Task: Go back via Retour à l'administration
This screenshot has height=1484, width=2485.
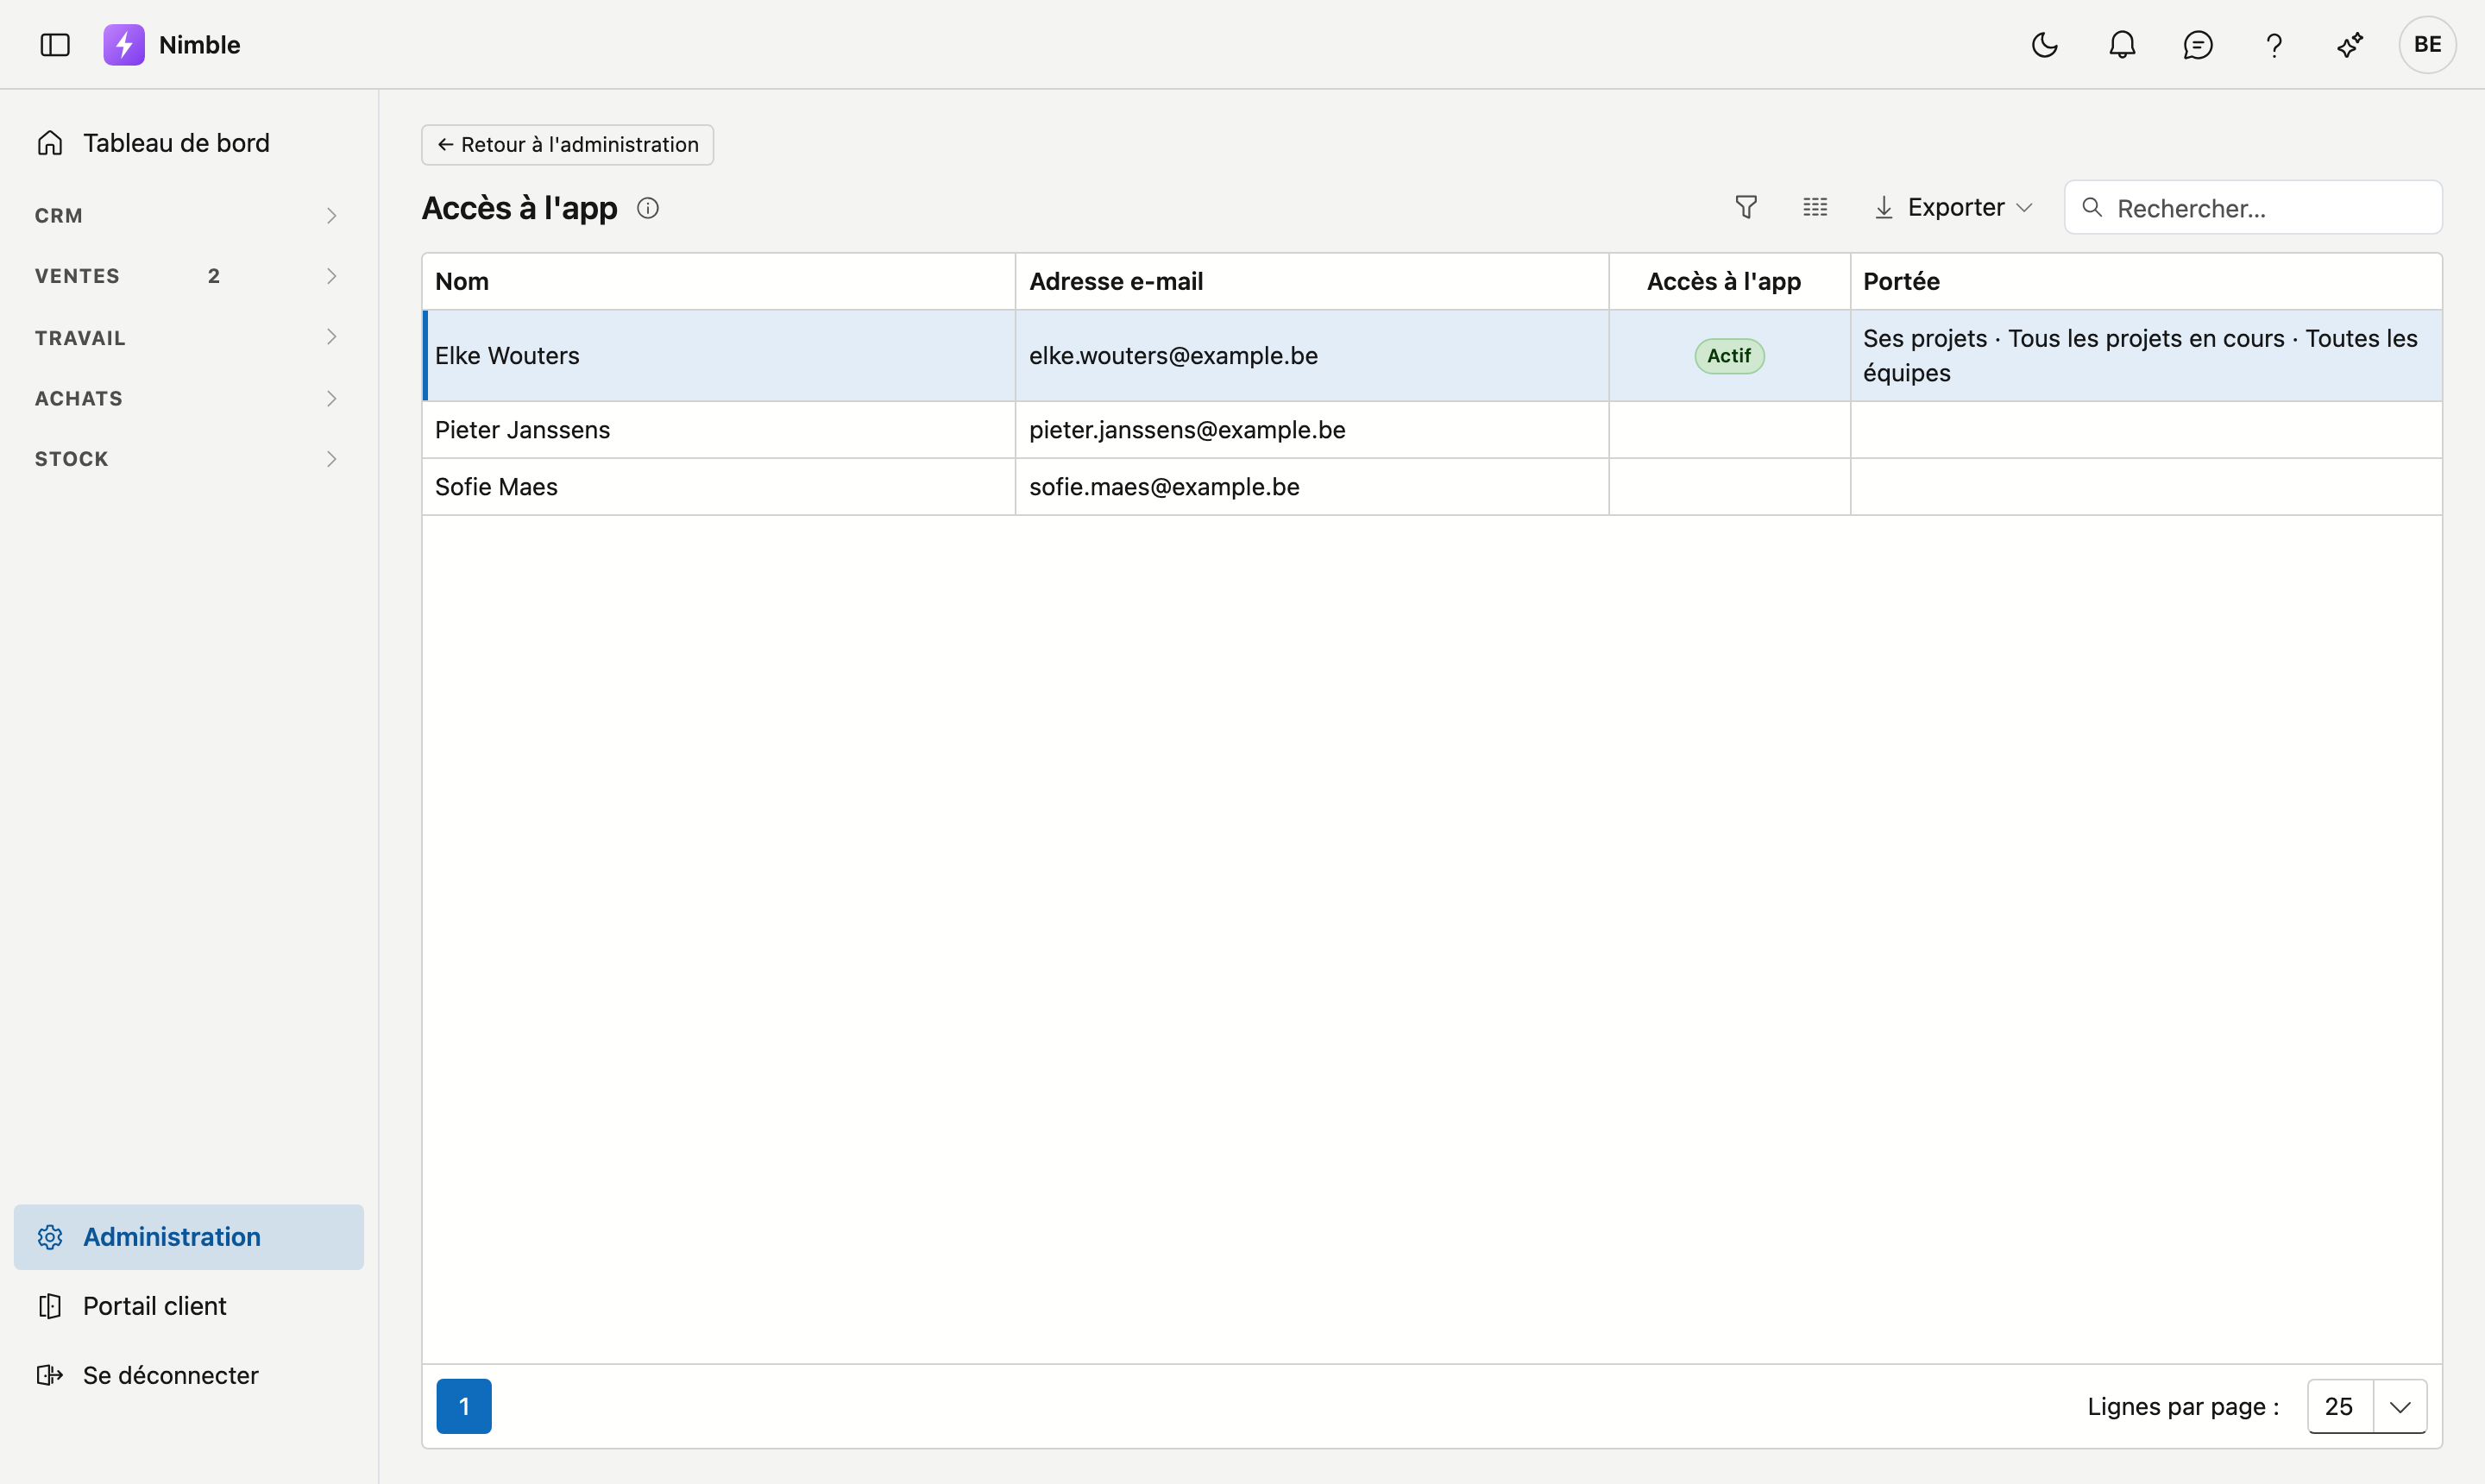Action: (567, 145)
